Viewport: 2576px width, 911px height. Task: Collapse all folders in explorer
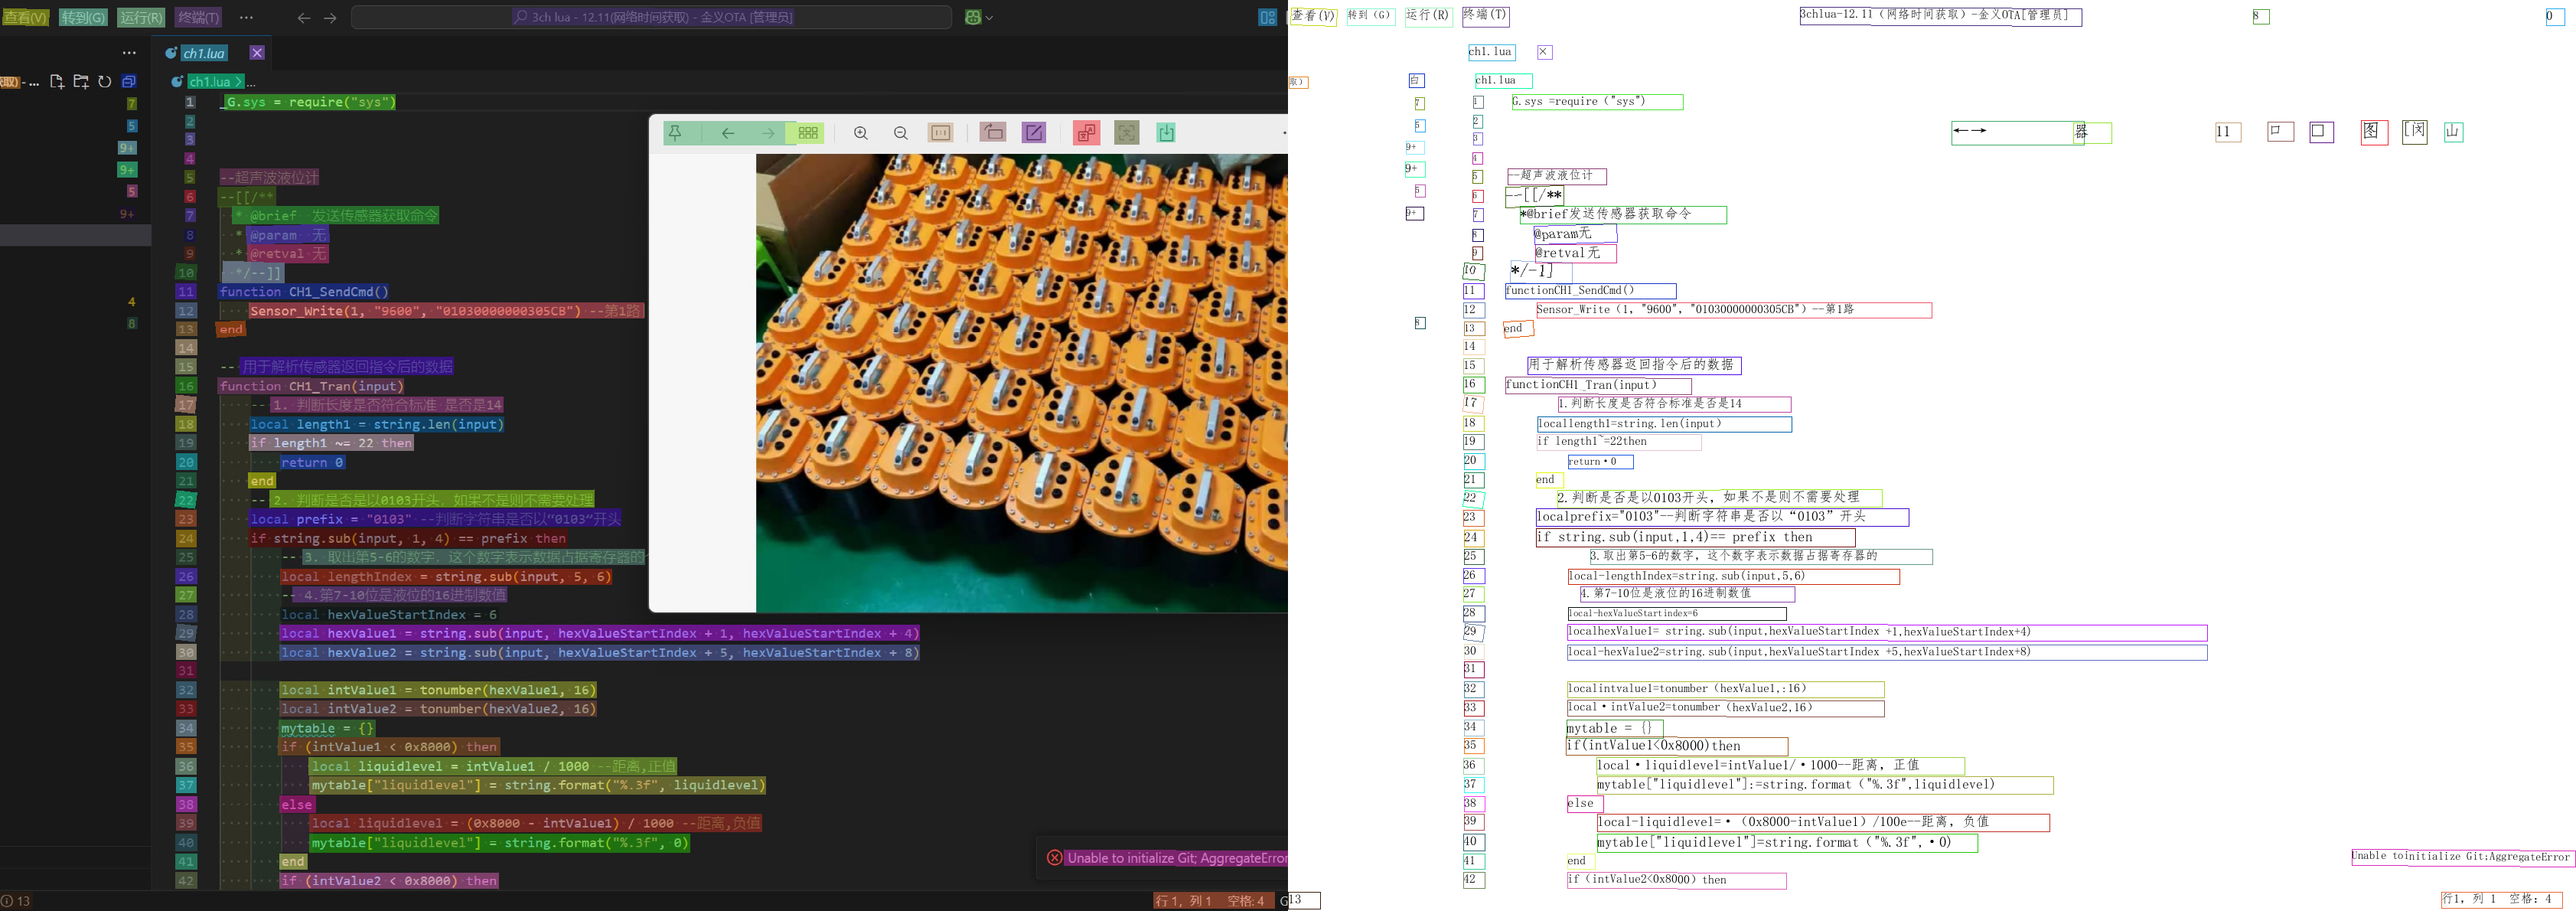pyautogui.click(x=129, y=82)
